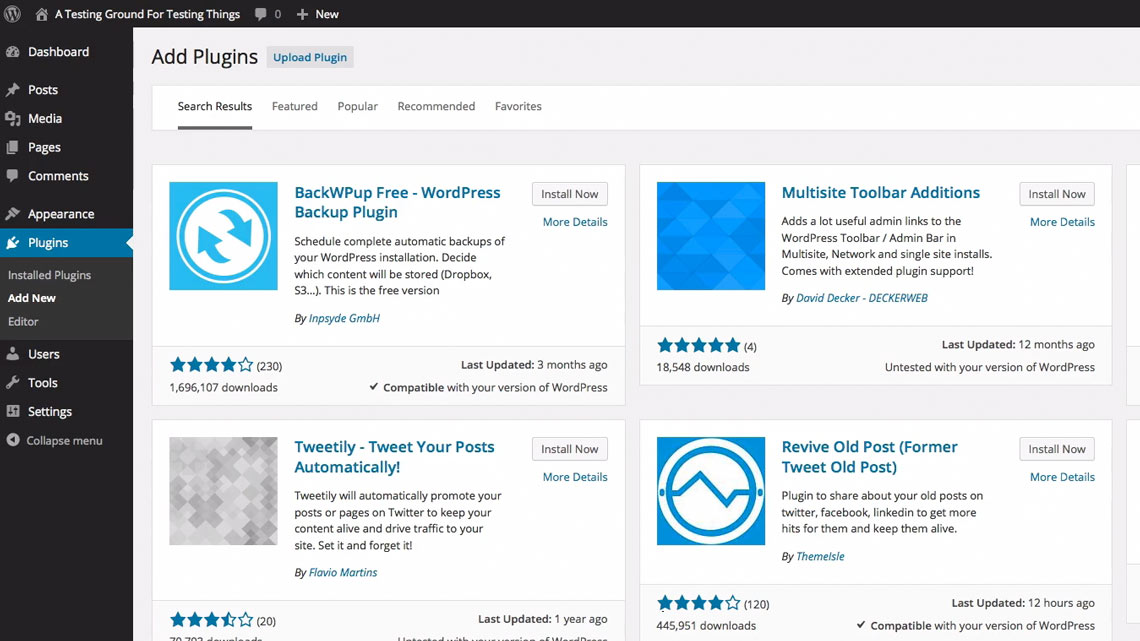
Task: Click the Appearance paintbrush icon
Action: 12,214
